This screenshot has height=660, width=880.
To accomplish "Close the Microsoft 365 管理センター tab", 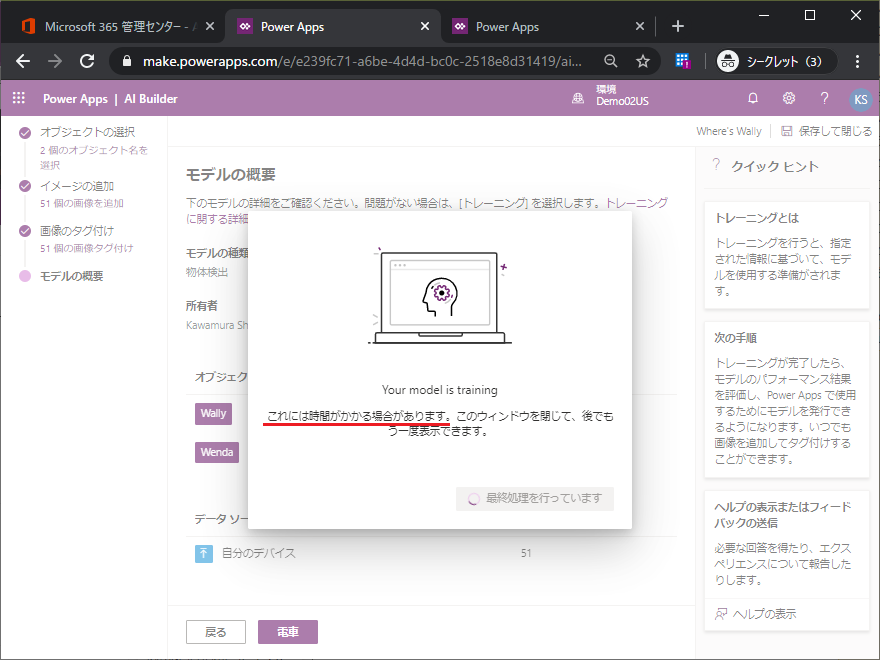I will [210, 26].
